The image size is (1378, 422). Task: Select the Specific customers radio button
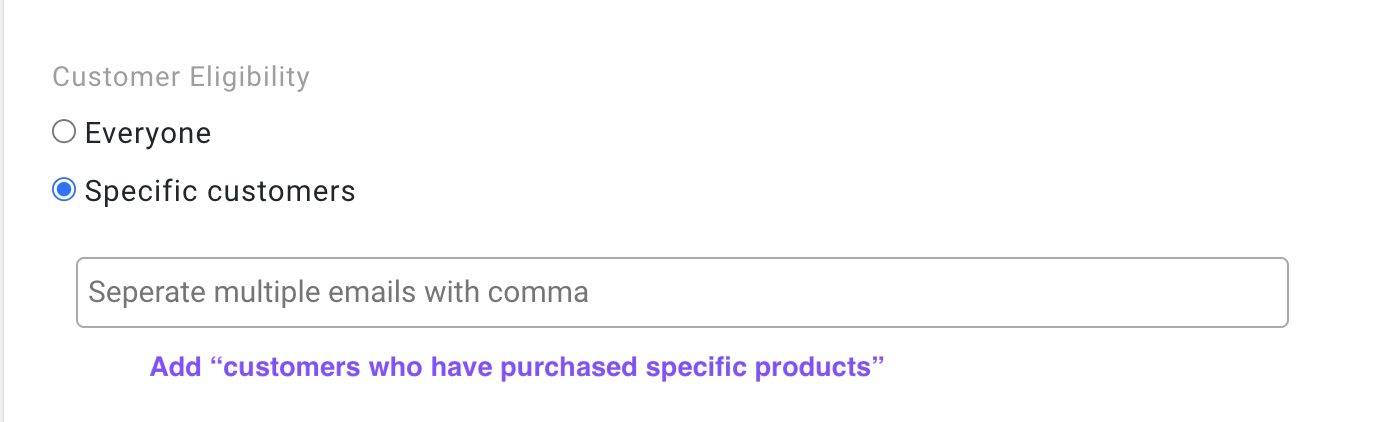pos(64,190)
